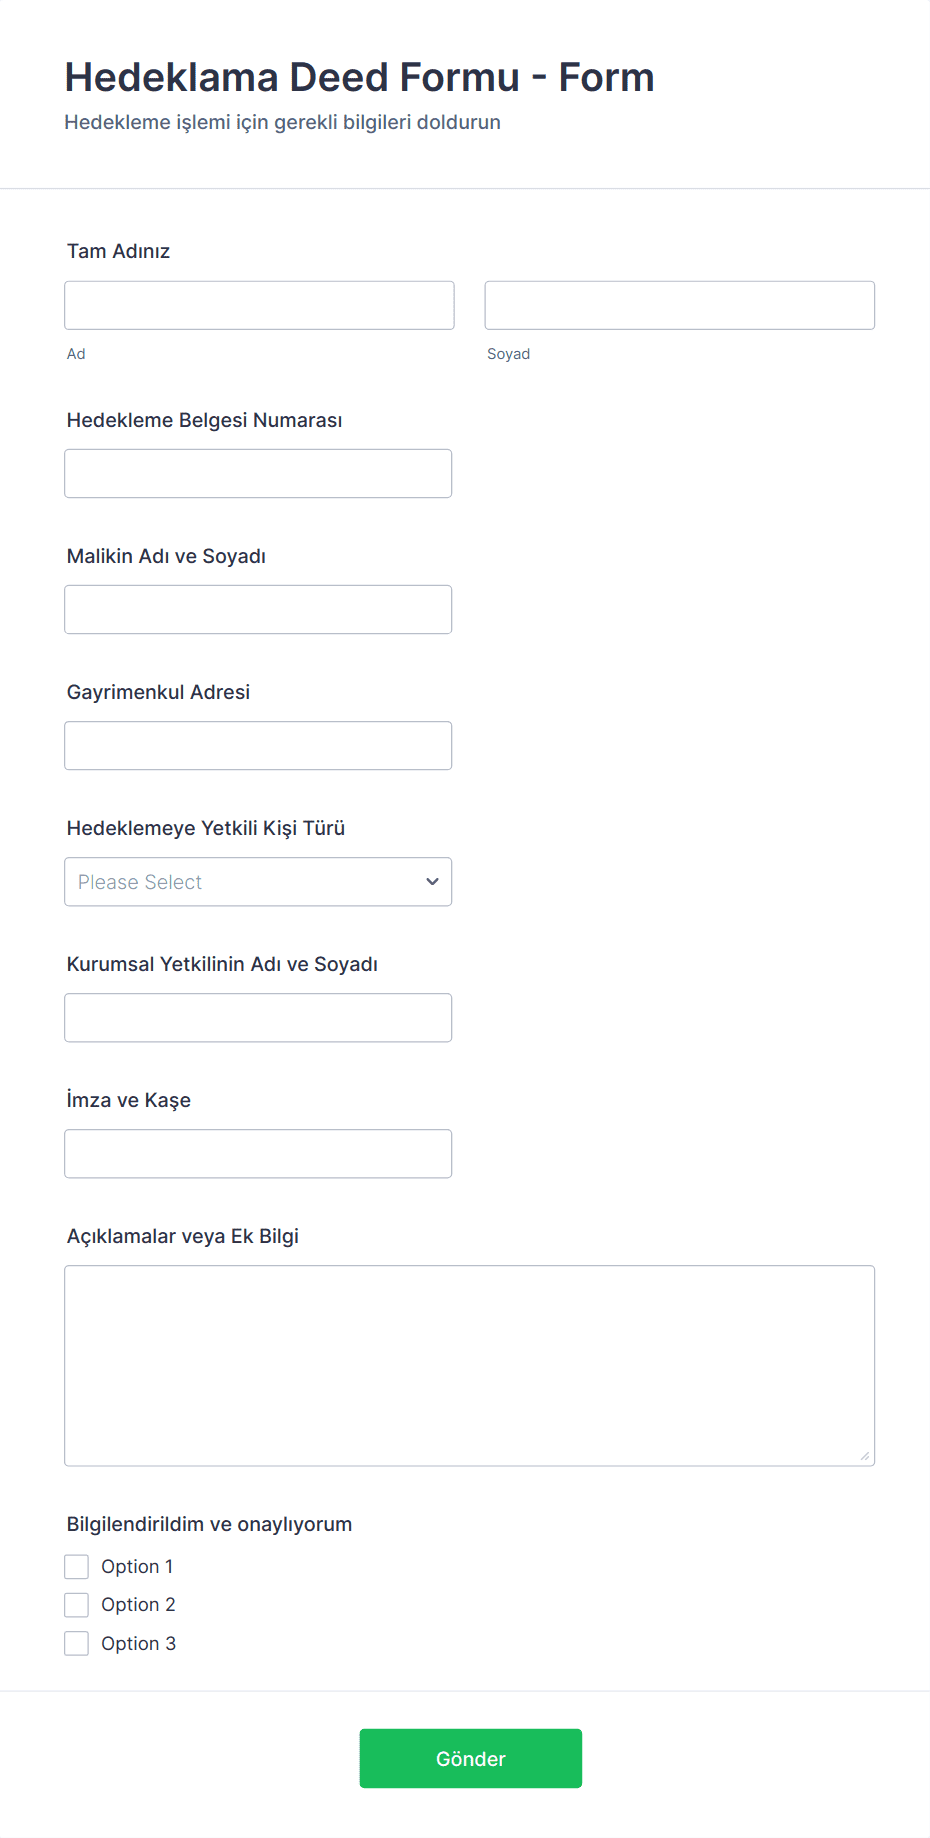
Task: Click the Tam Adınız field label
Action: (118, 251)
